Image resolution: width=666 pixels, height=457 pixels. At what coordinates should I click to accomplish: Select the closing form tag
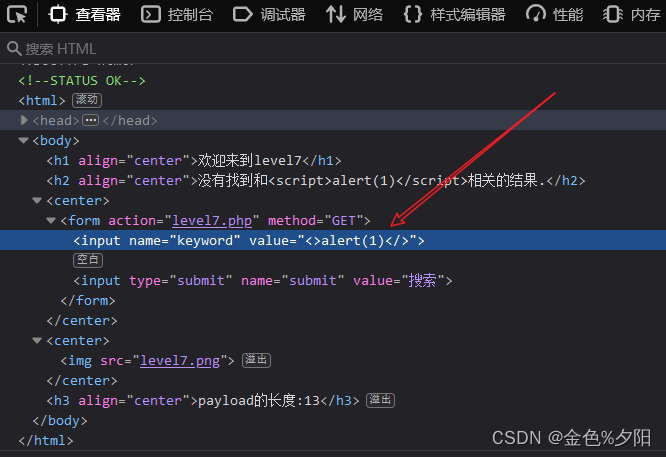pyautogui.click(x=88, y=300)
